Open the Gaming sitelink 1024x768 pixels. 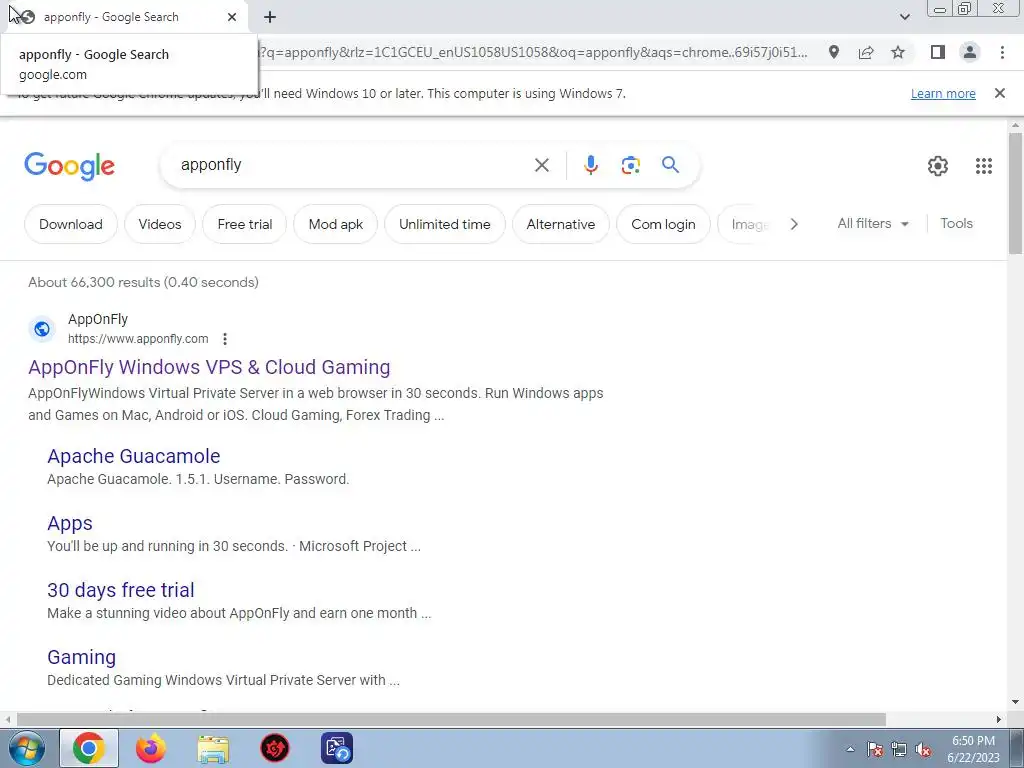click(x=82, y=657)
